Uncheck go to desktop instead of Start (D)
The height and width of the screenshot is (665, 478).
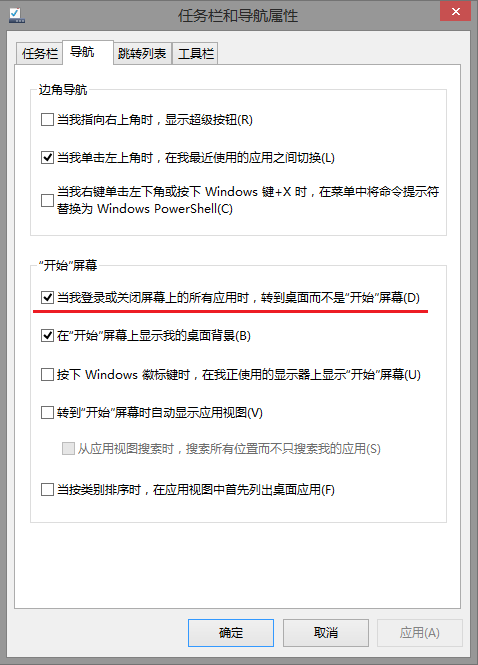(x=47, y=297)
